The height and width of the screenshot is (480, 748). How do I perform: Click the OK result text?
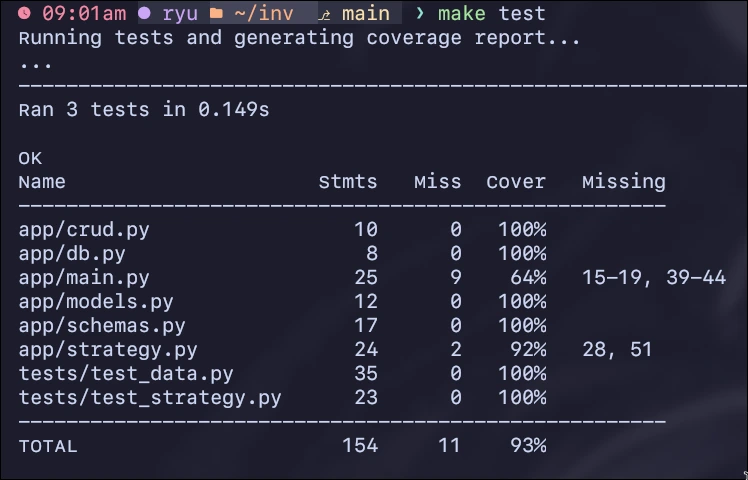click(x=30, y=158)
